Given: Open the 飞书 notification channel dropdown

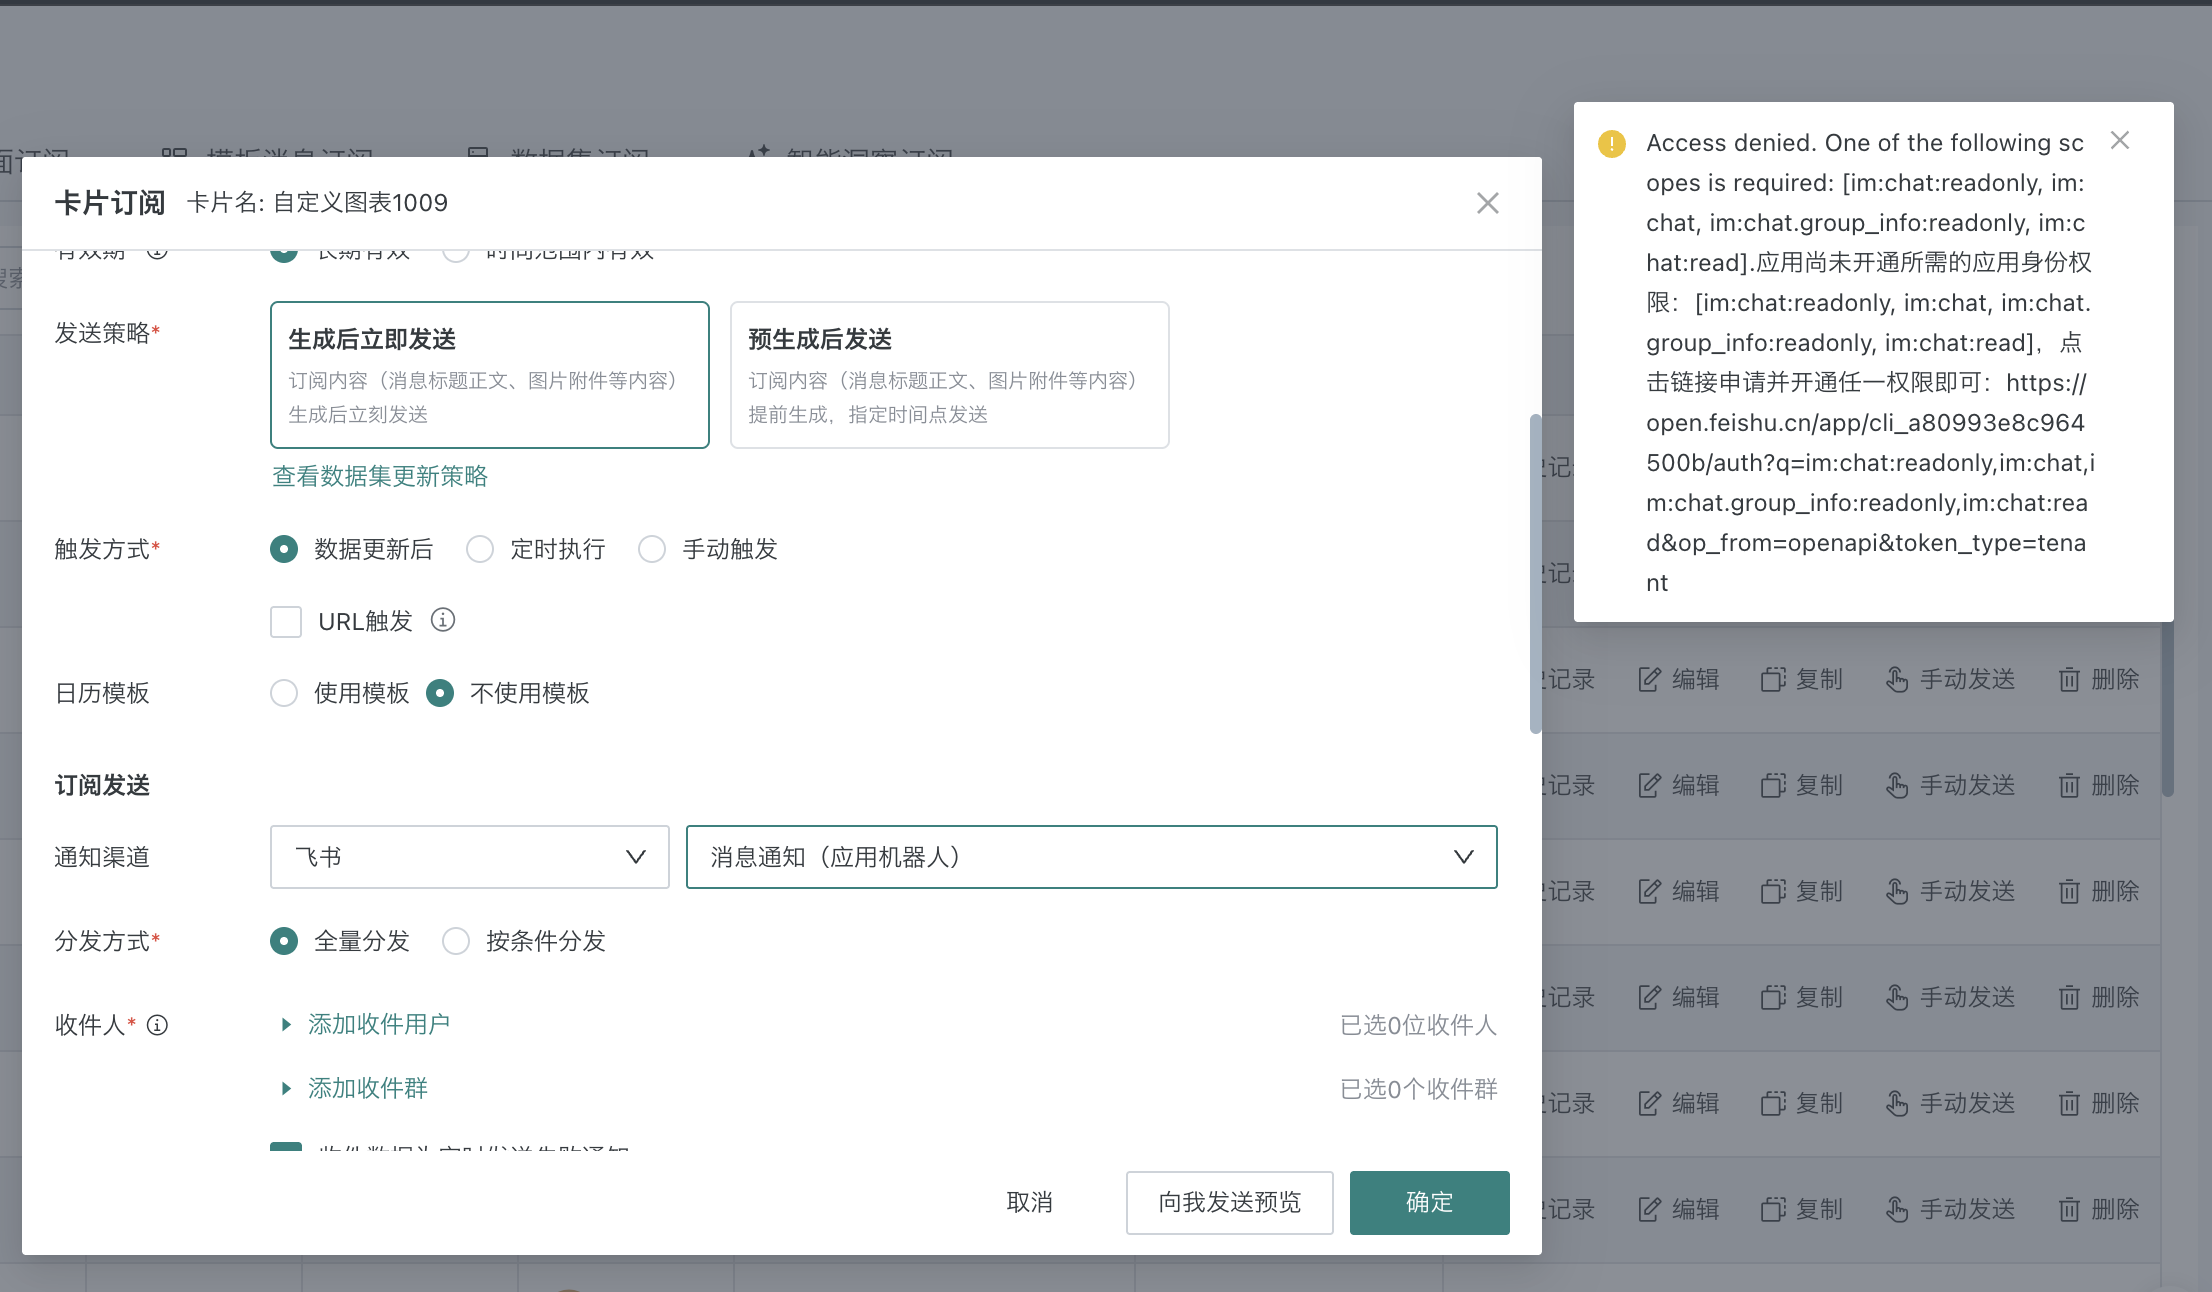Looking at the screenshot, I should (470, 857).
